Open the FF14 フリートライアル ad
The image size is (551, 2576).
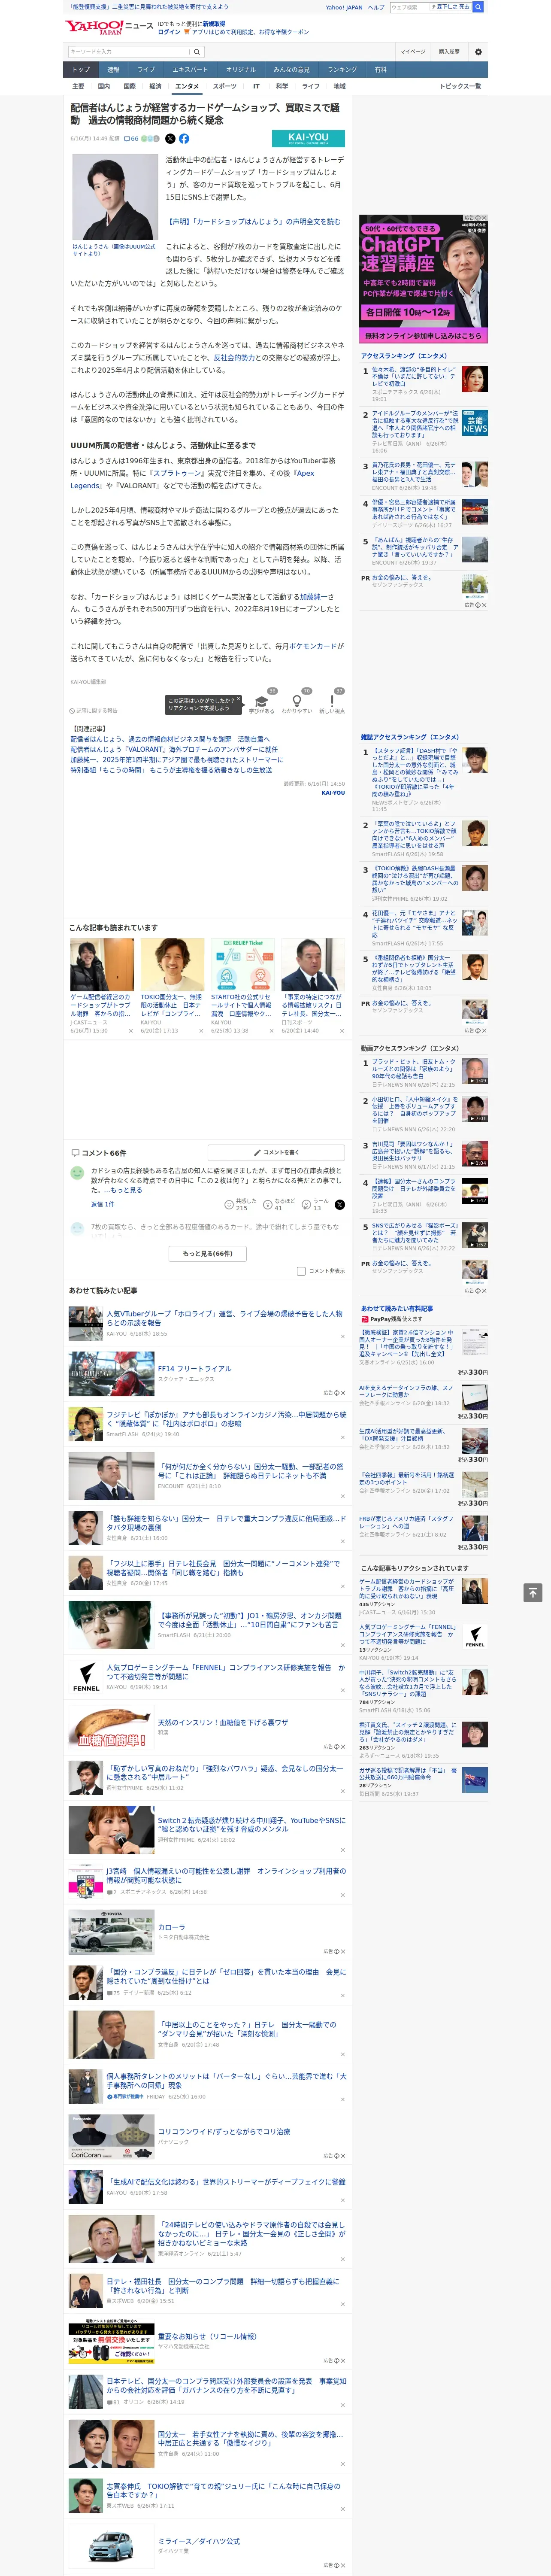(x=194, y=1369)
